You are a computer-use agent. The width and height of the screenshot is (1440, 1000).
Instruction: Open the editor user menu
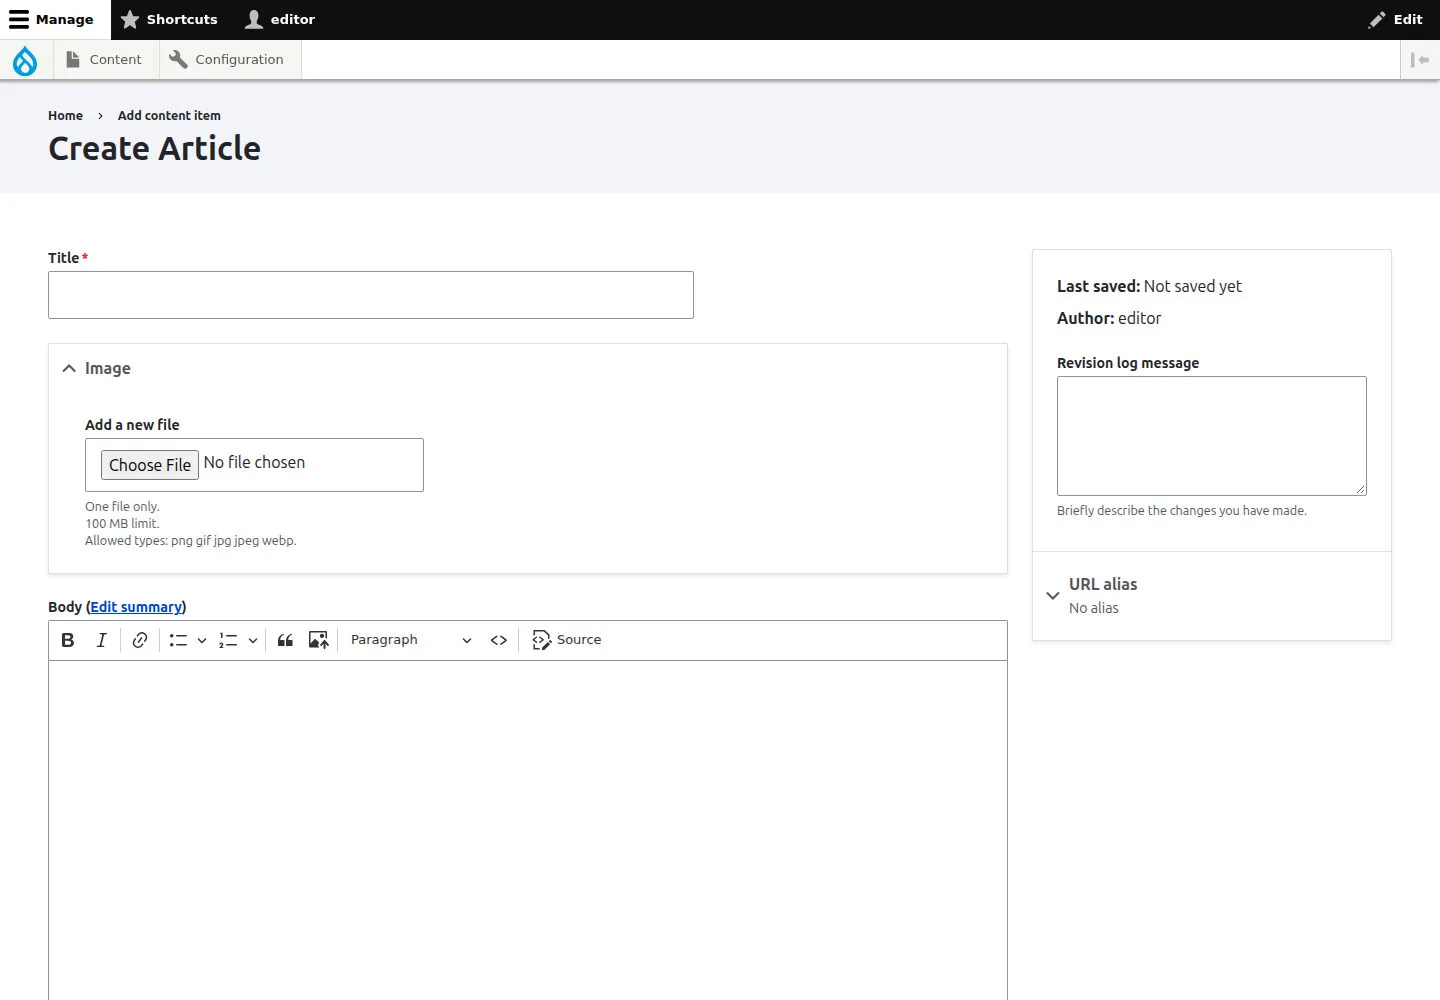click(x=280, y=19)
